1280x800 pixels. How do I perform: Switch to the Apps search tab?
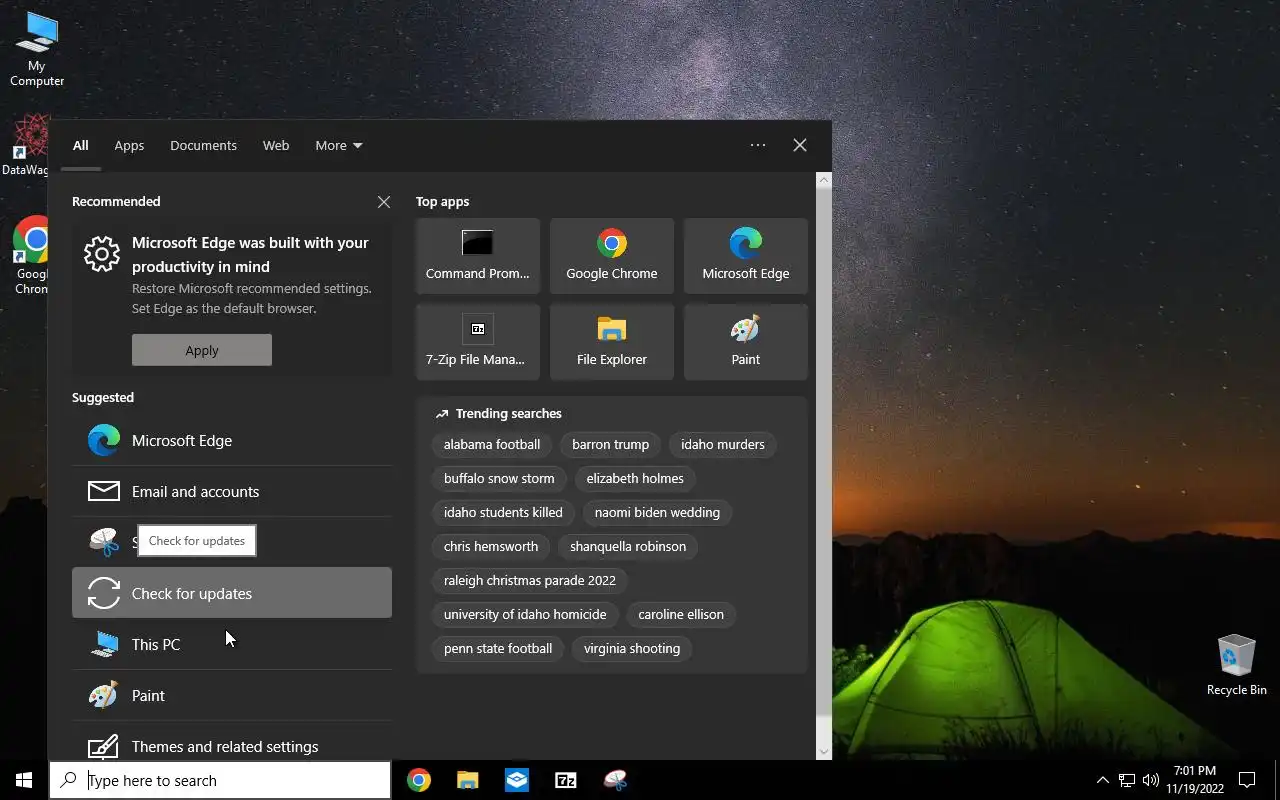coord(129,145)
